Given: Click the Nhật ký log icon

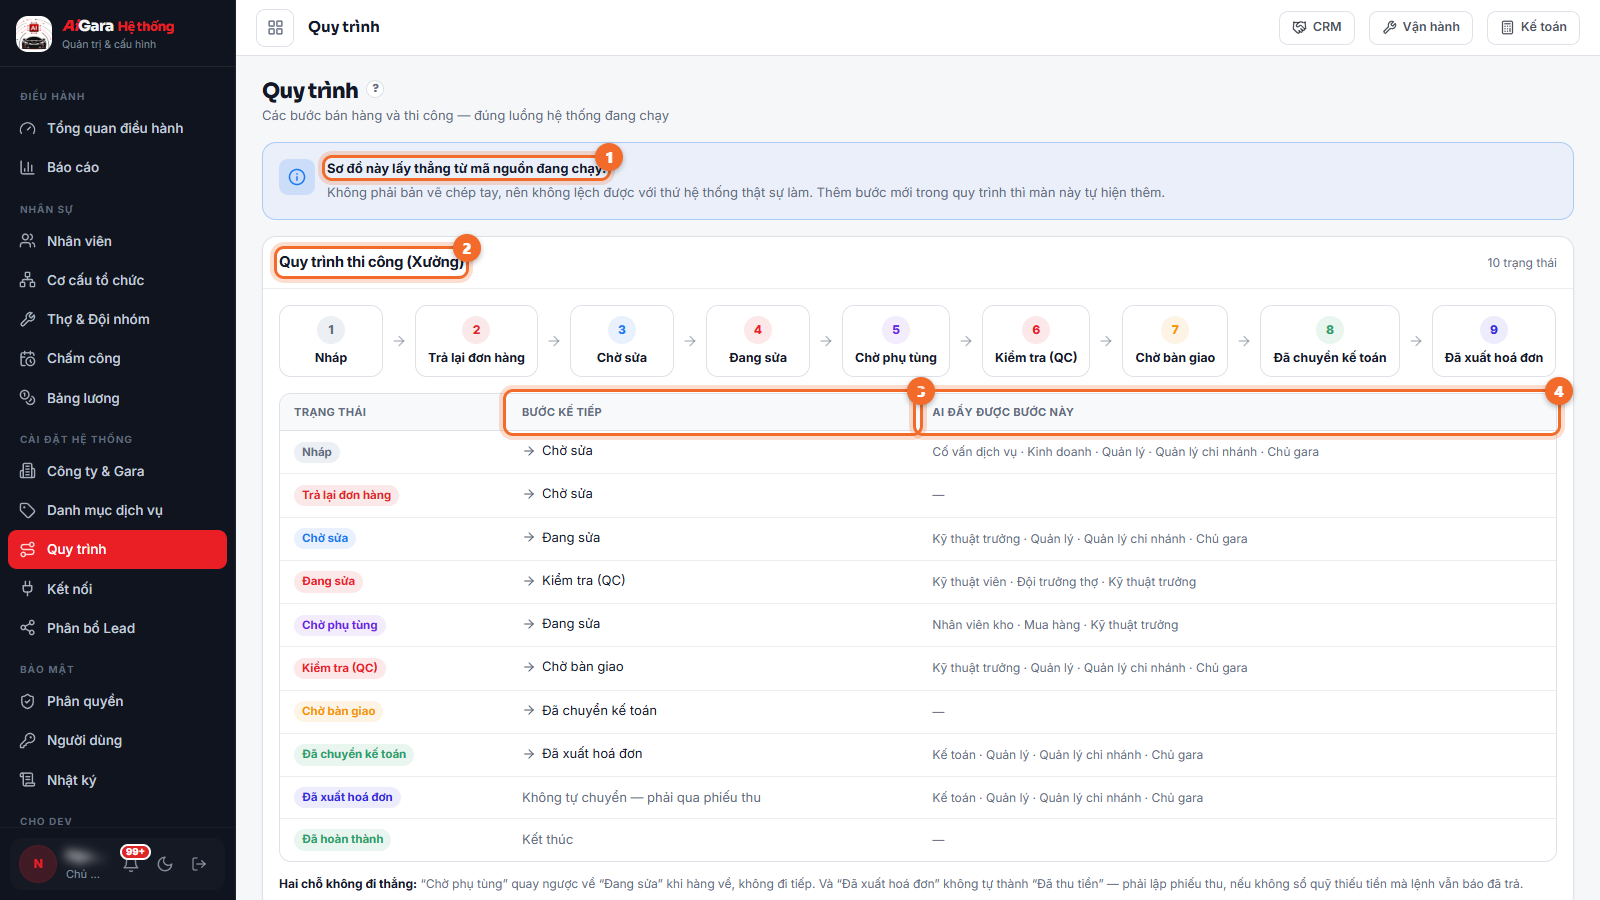Looking at the screenshot, I should (28, 780).
